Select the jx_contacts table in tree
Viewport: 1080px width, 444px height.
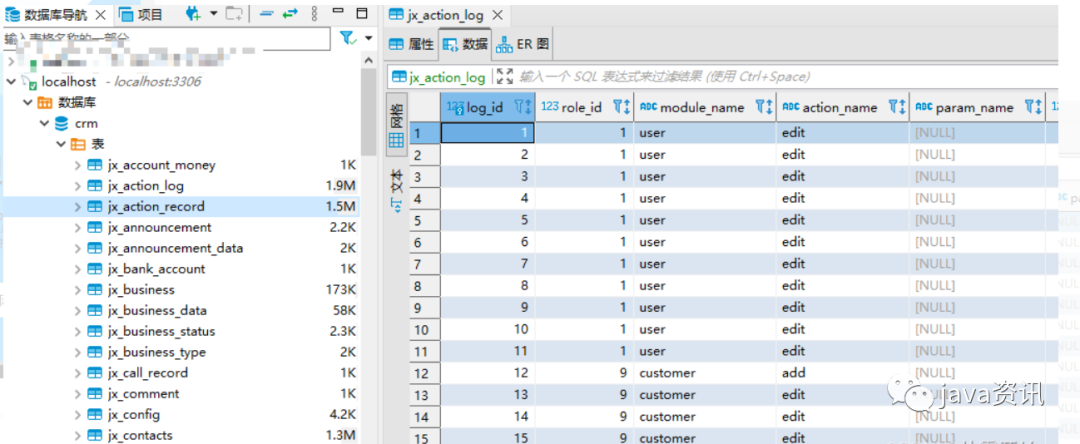click(x=139, y=435)
